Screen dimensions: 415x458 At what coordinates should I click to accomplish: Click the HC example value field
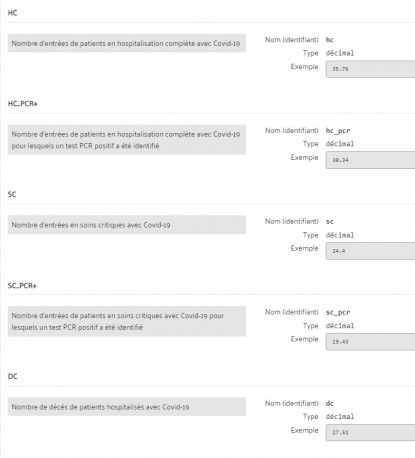coord(370,69)
